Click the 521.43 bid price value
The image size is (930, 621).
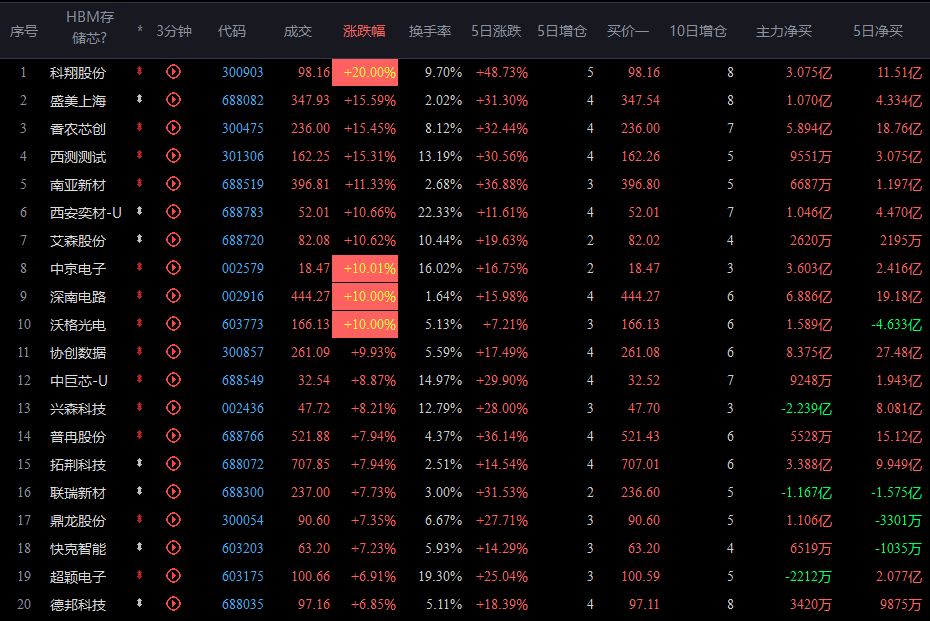pos(641,437)
